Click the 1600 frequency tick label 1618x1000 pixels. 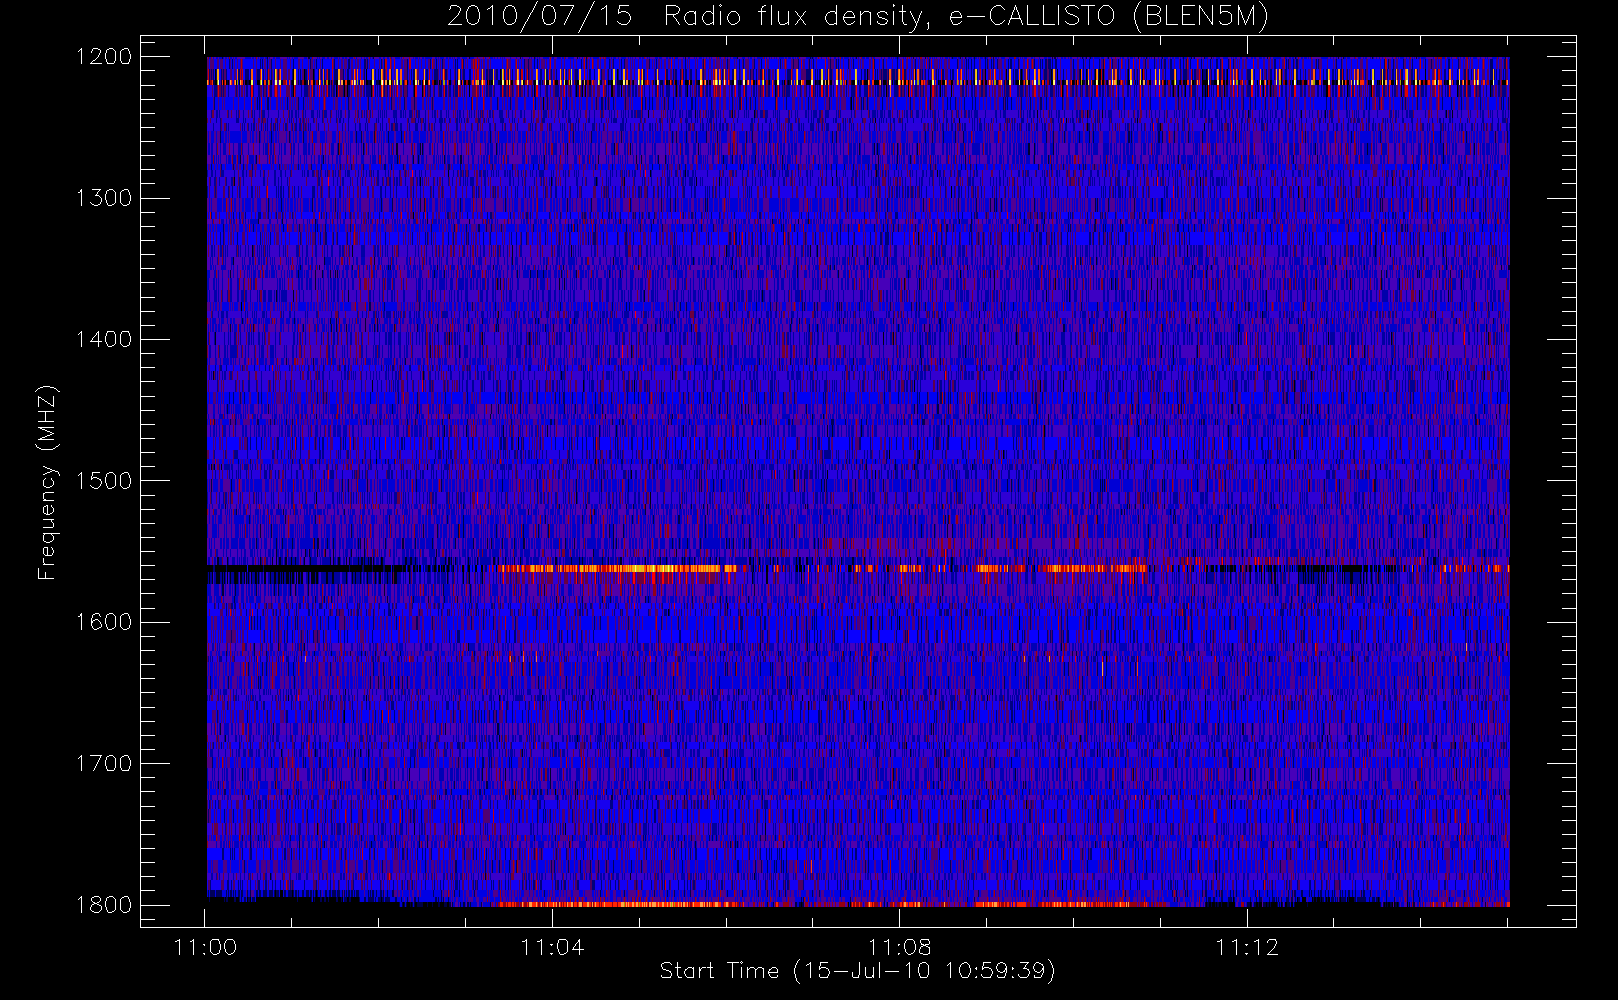[103, 622]
